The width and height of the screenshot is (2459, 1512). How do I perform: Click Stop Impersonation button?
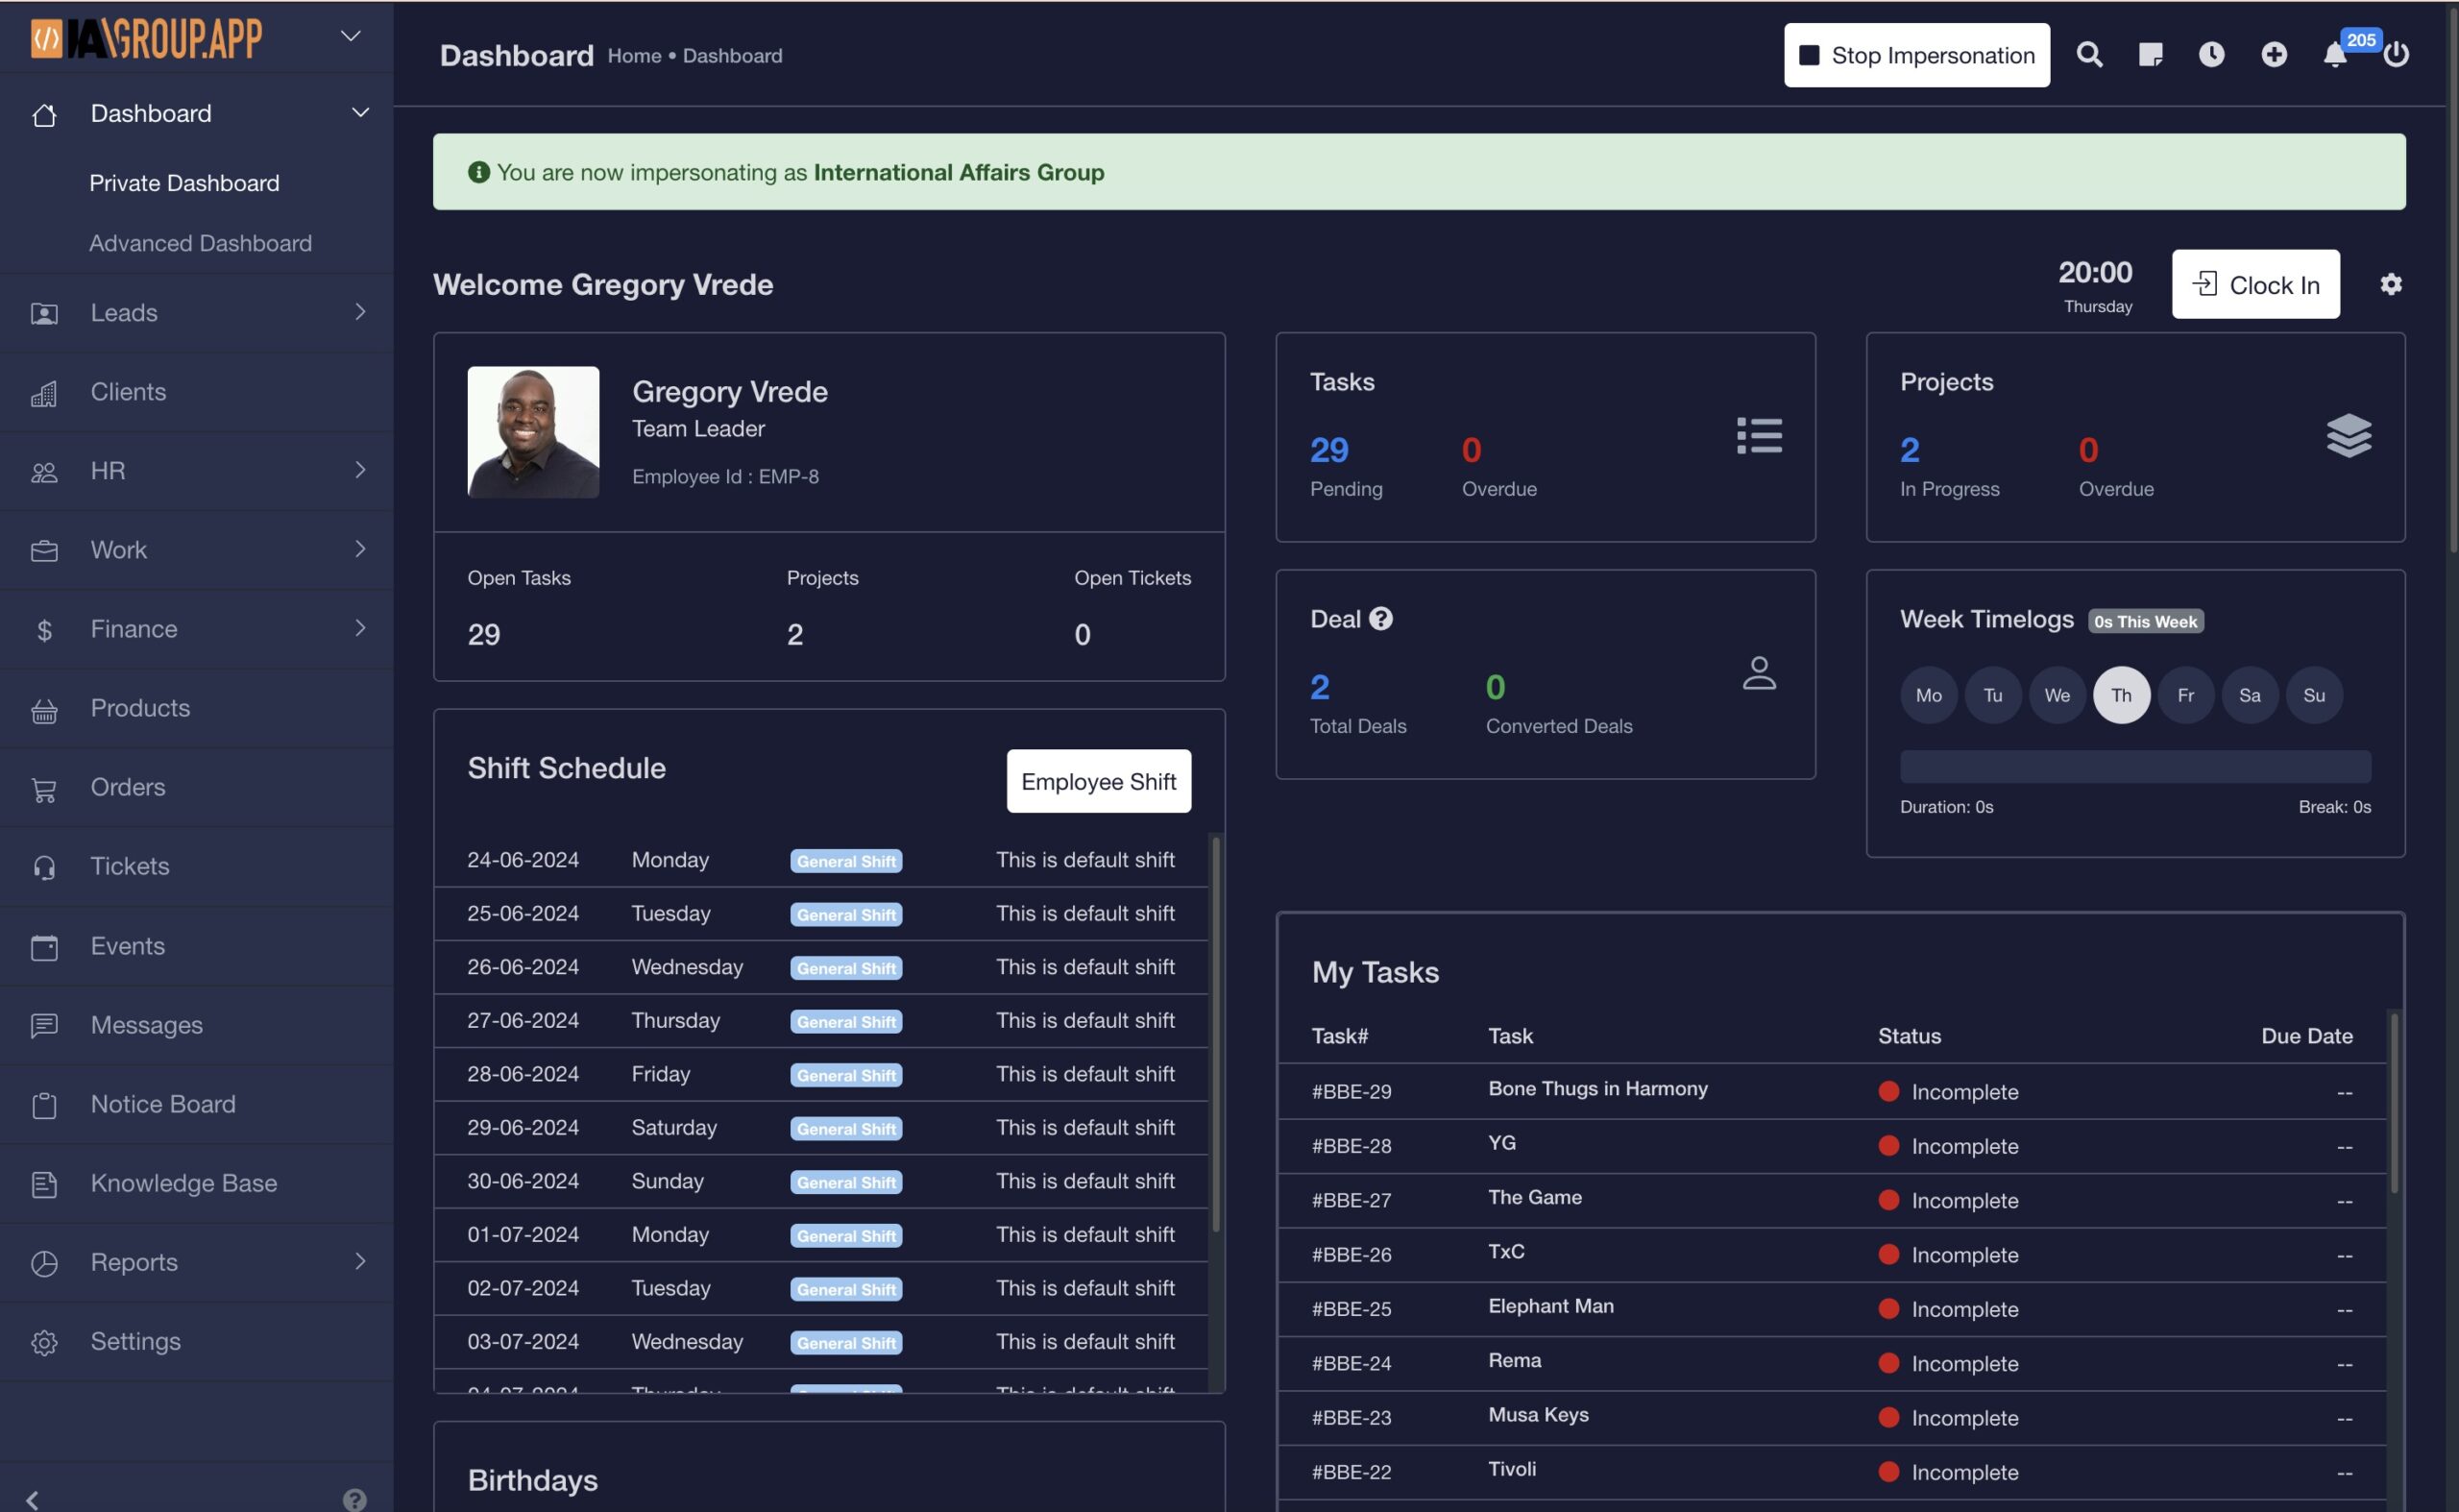coord(1916,55)
